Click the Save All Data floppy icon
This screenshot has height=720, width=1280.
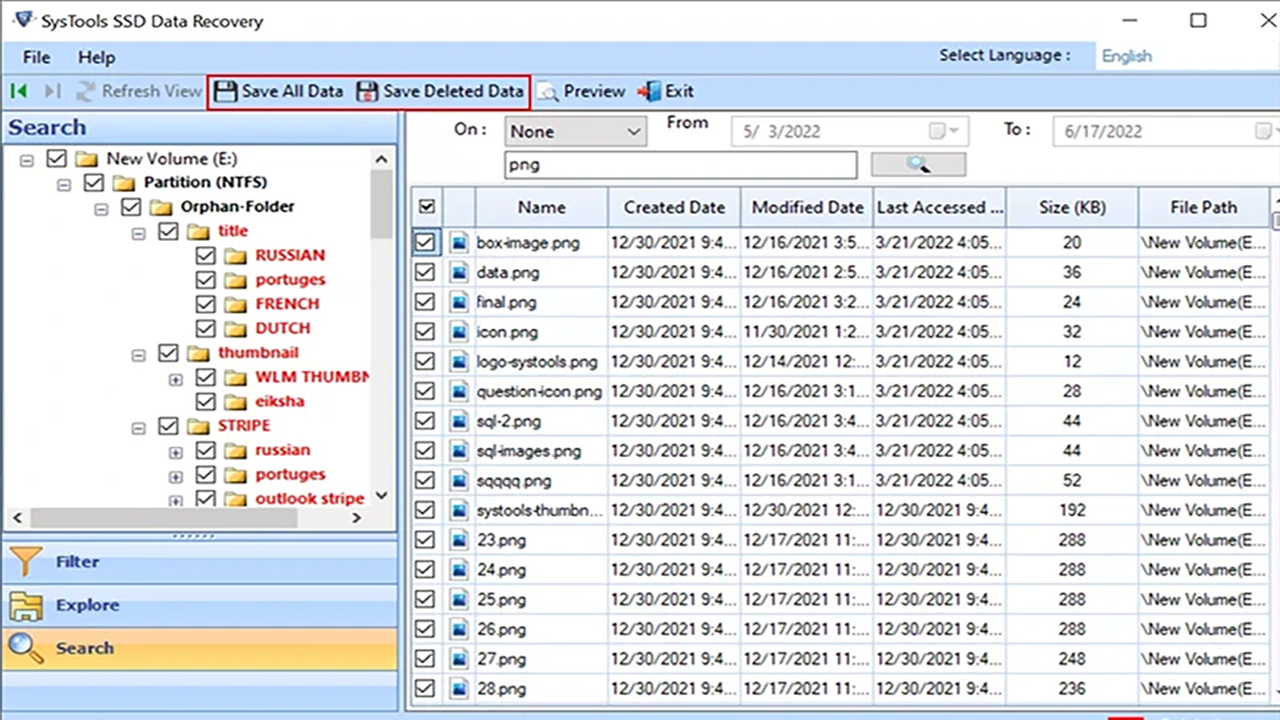[226, 91]
